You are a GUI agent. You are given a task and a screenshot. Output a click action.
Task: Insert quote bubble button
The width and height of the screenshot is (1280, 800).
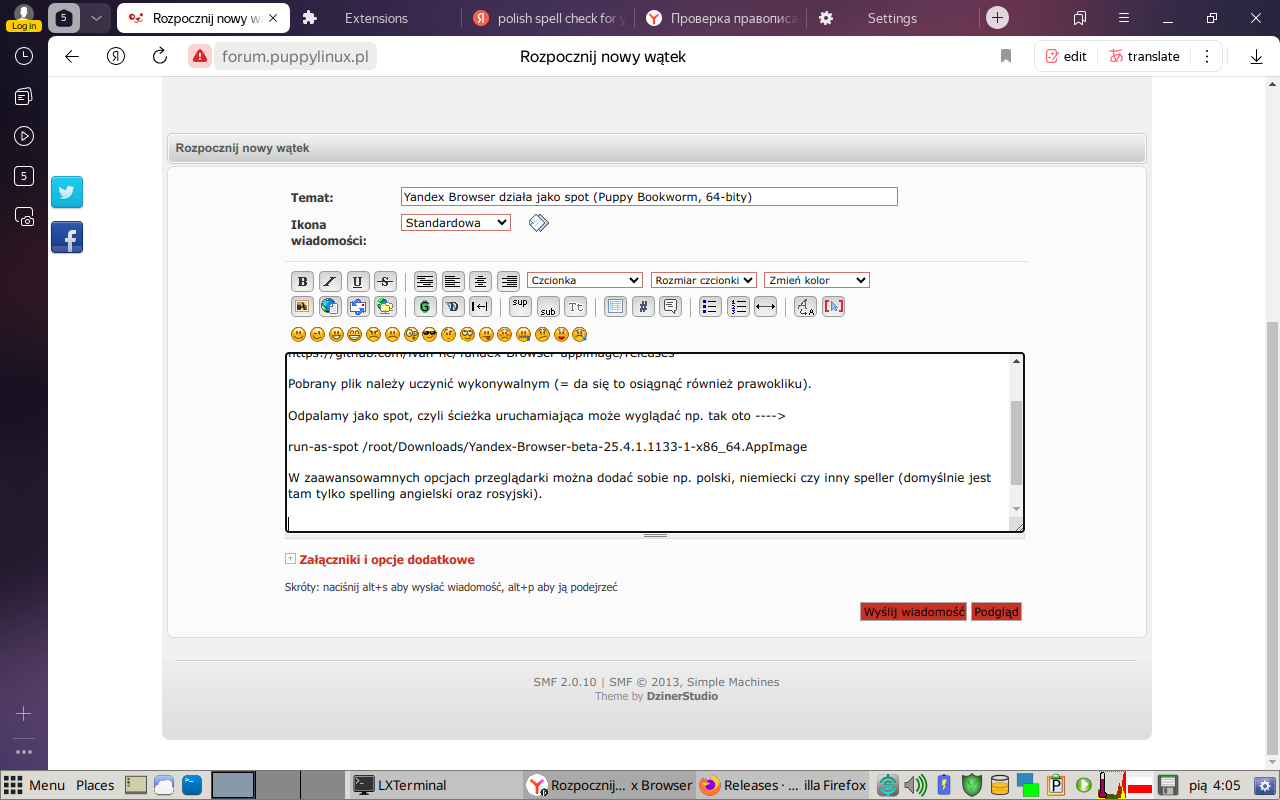click(x=671, y=307)
